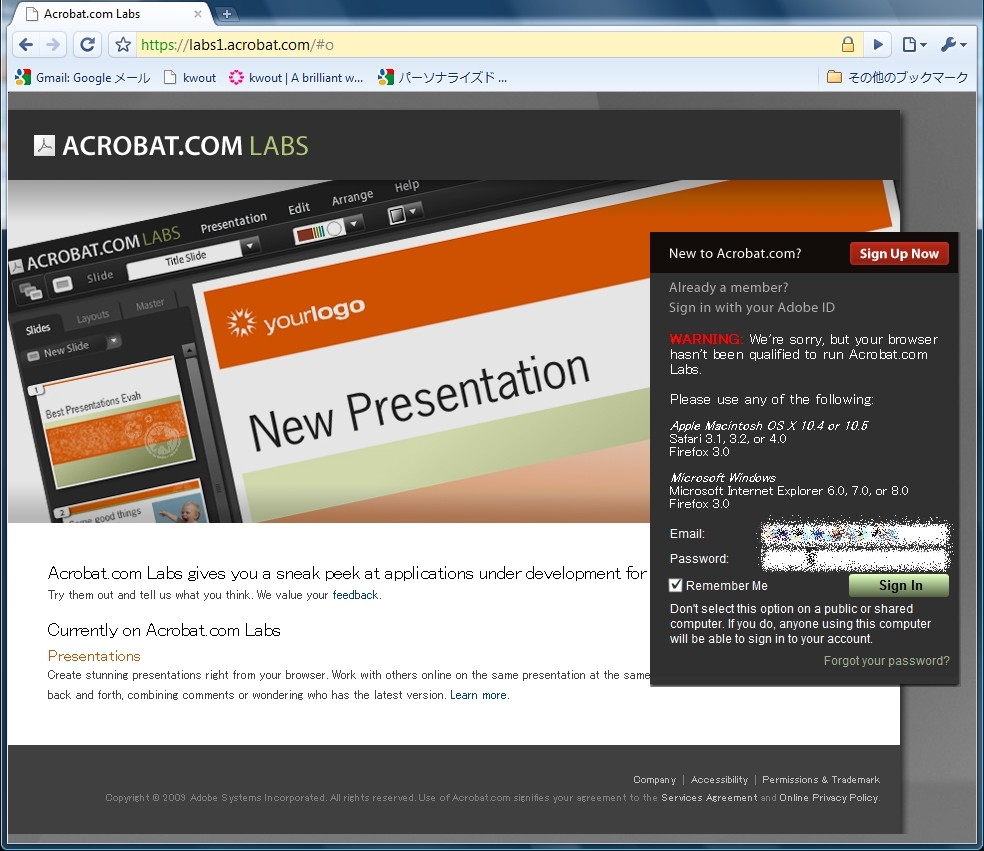Select the Master tab in preview panel
Image resolution: width=984 pixels, height=851 pixels.
point(149,304)
